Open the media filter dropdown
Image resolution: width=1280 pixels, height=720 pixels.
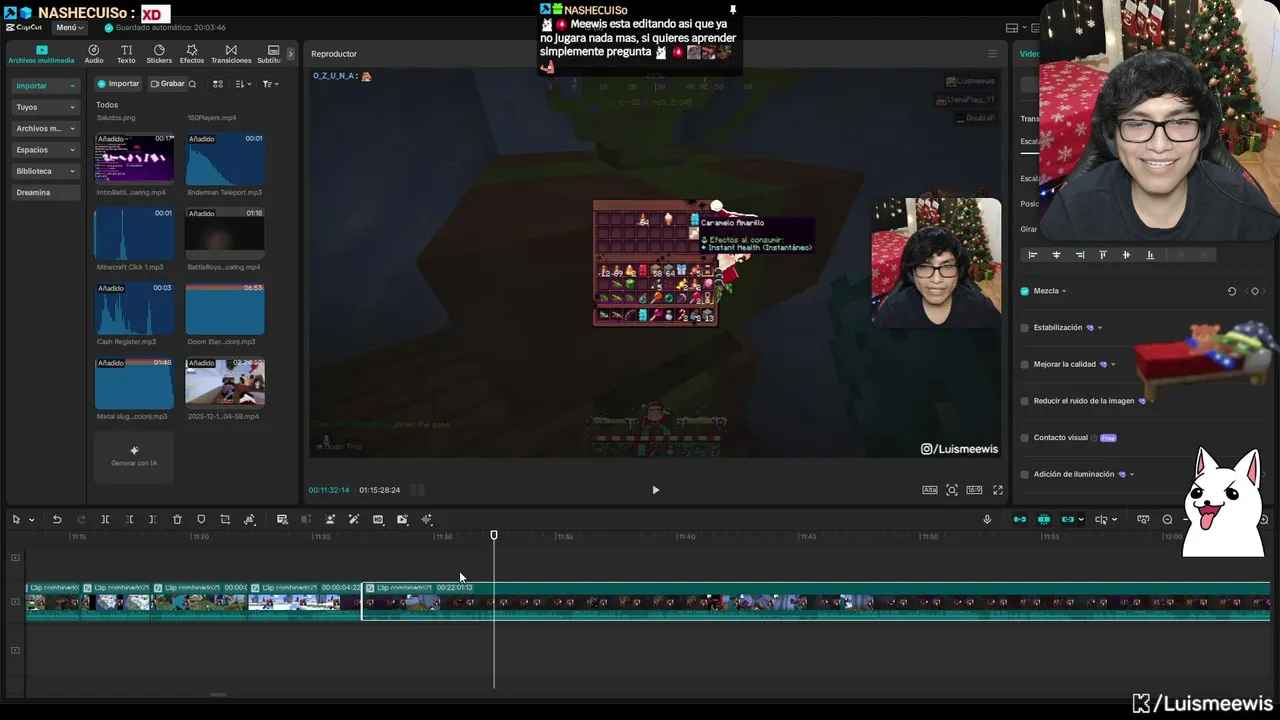pyautogui.click(x=270, y=84)
